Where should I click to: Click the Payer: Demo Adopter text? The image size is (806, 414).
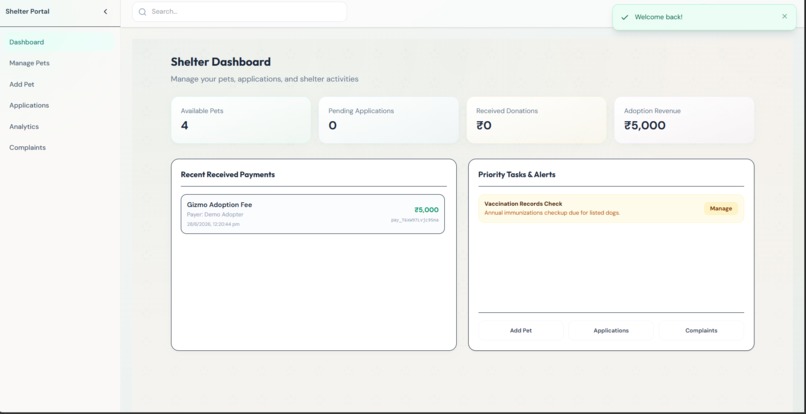point(215,214)
